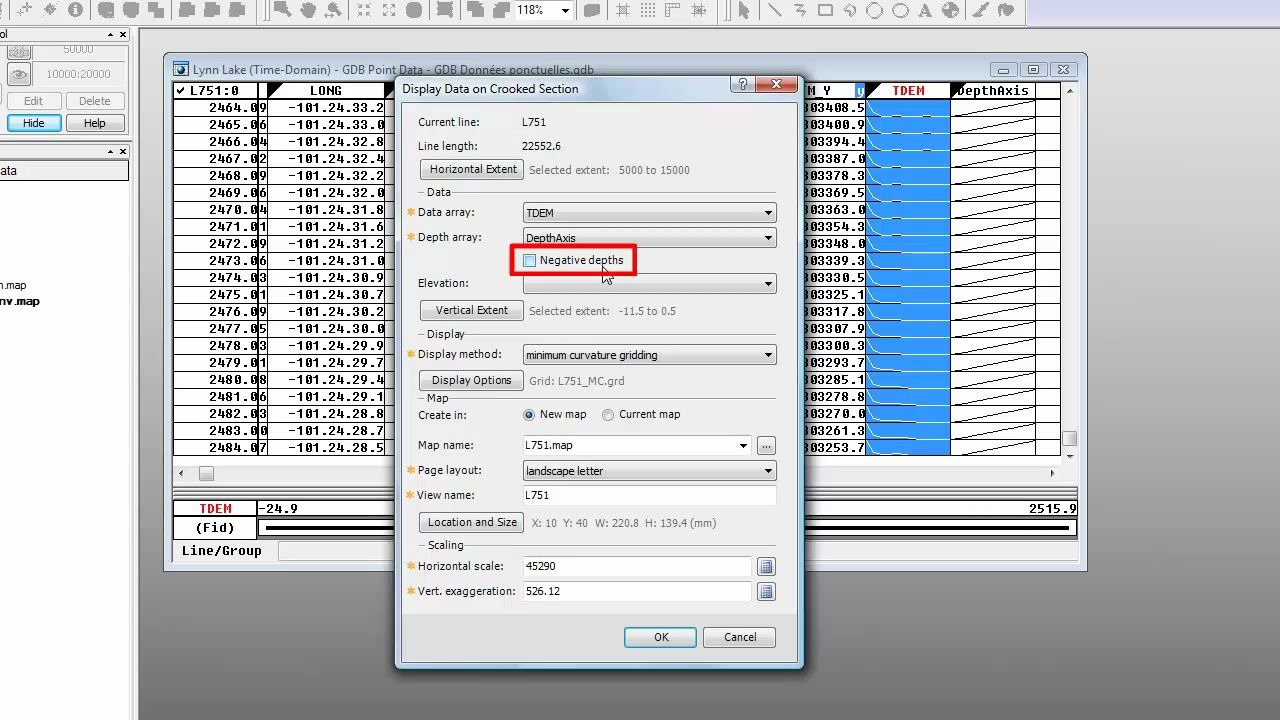Open the Map name dropdown arrow
This screenshot has height=720, width=1280.
tap(743, 446)
